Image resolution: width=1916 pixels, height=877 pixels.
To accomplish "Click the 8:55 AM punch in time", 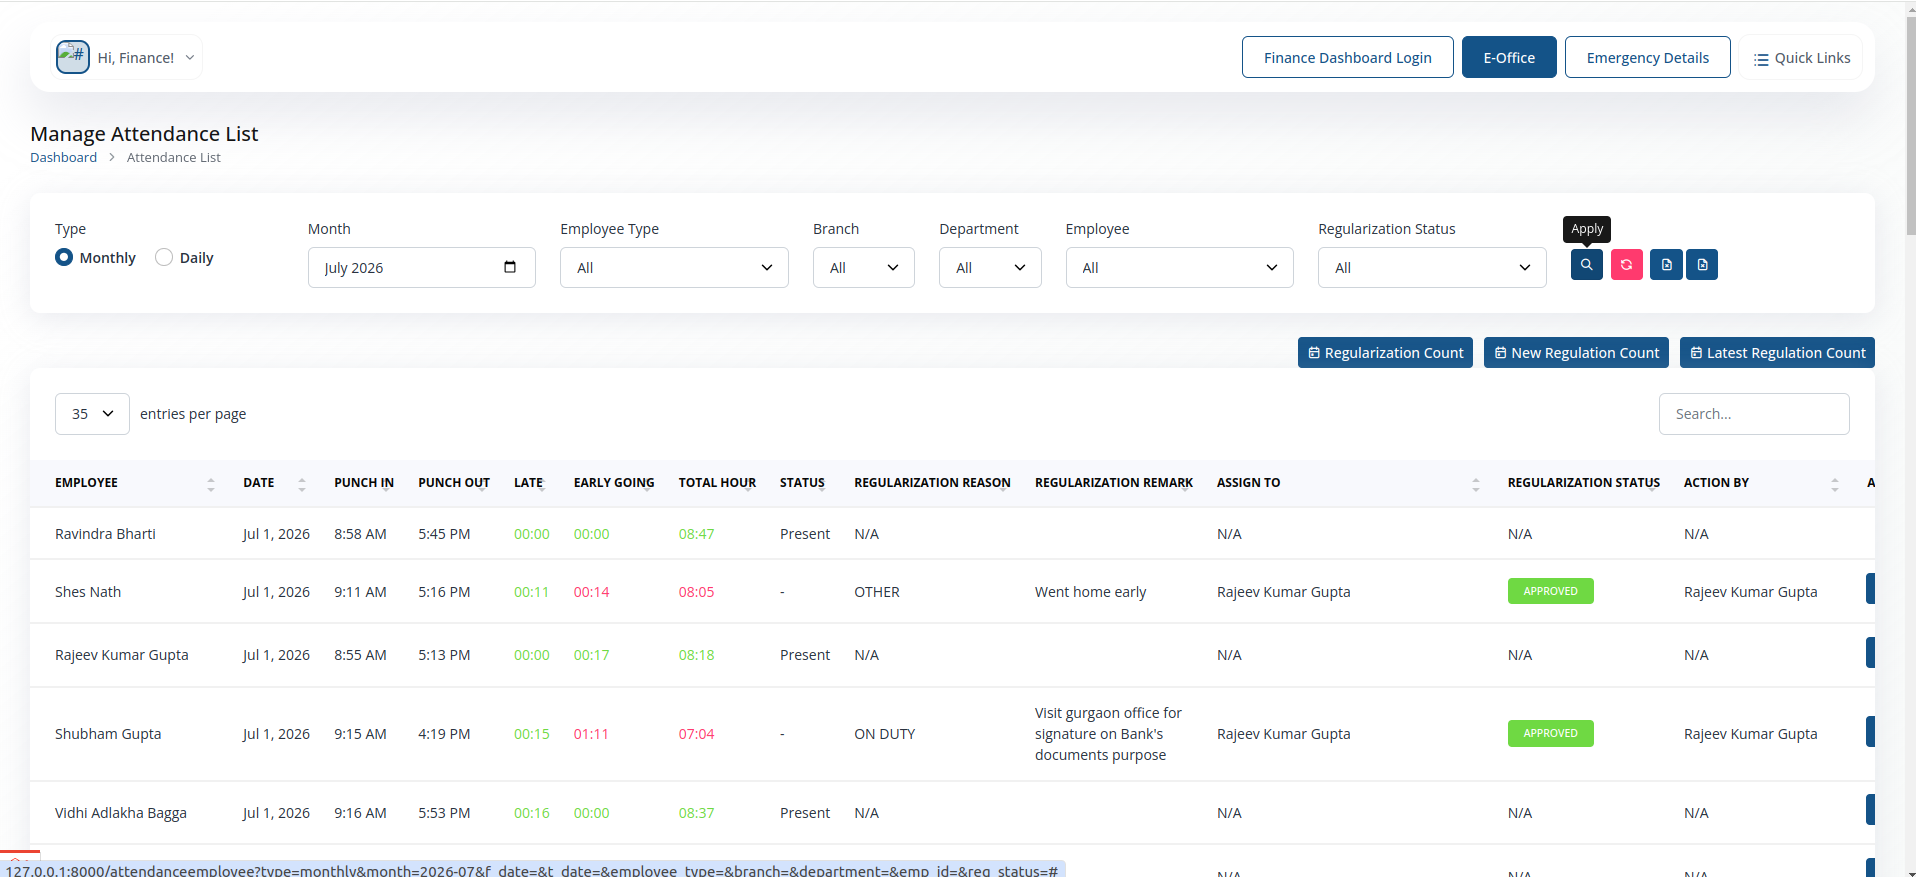I will point(360,655).
